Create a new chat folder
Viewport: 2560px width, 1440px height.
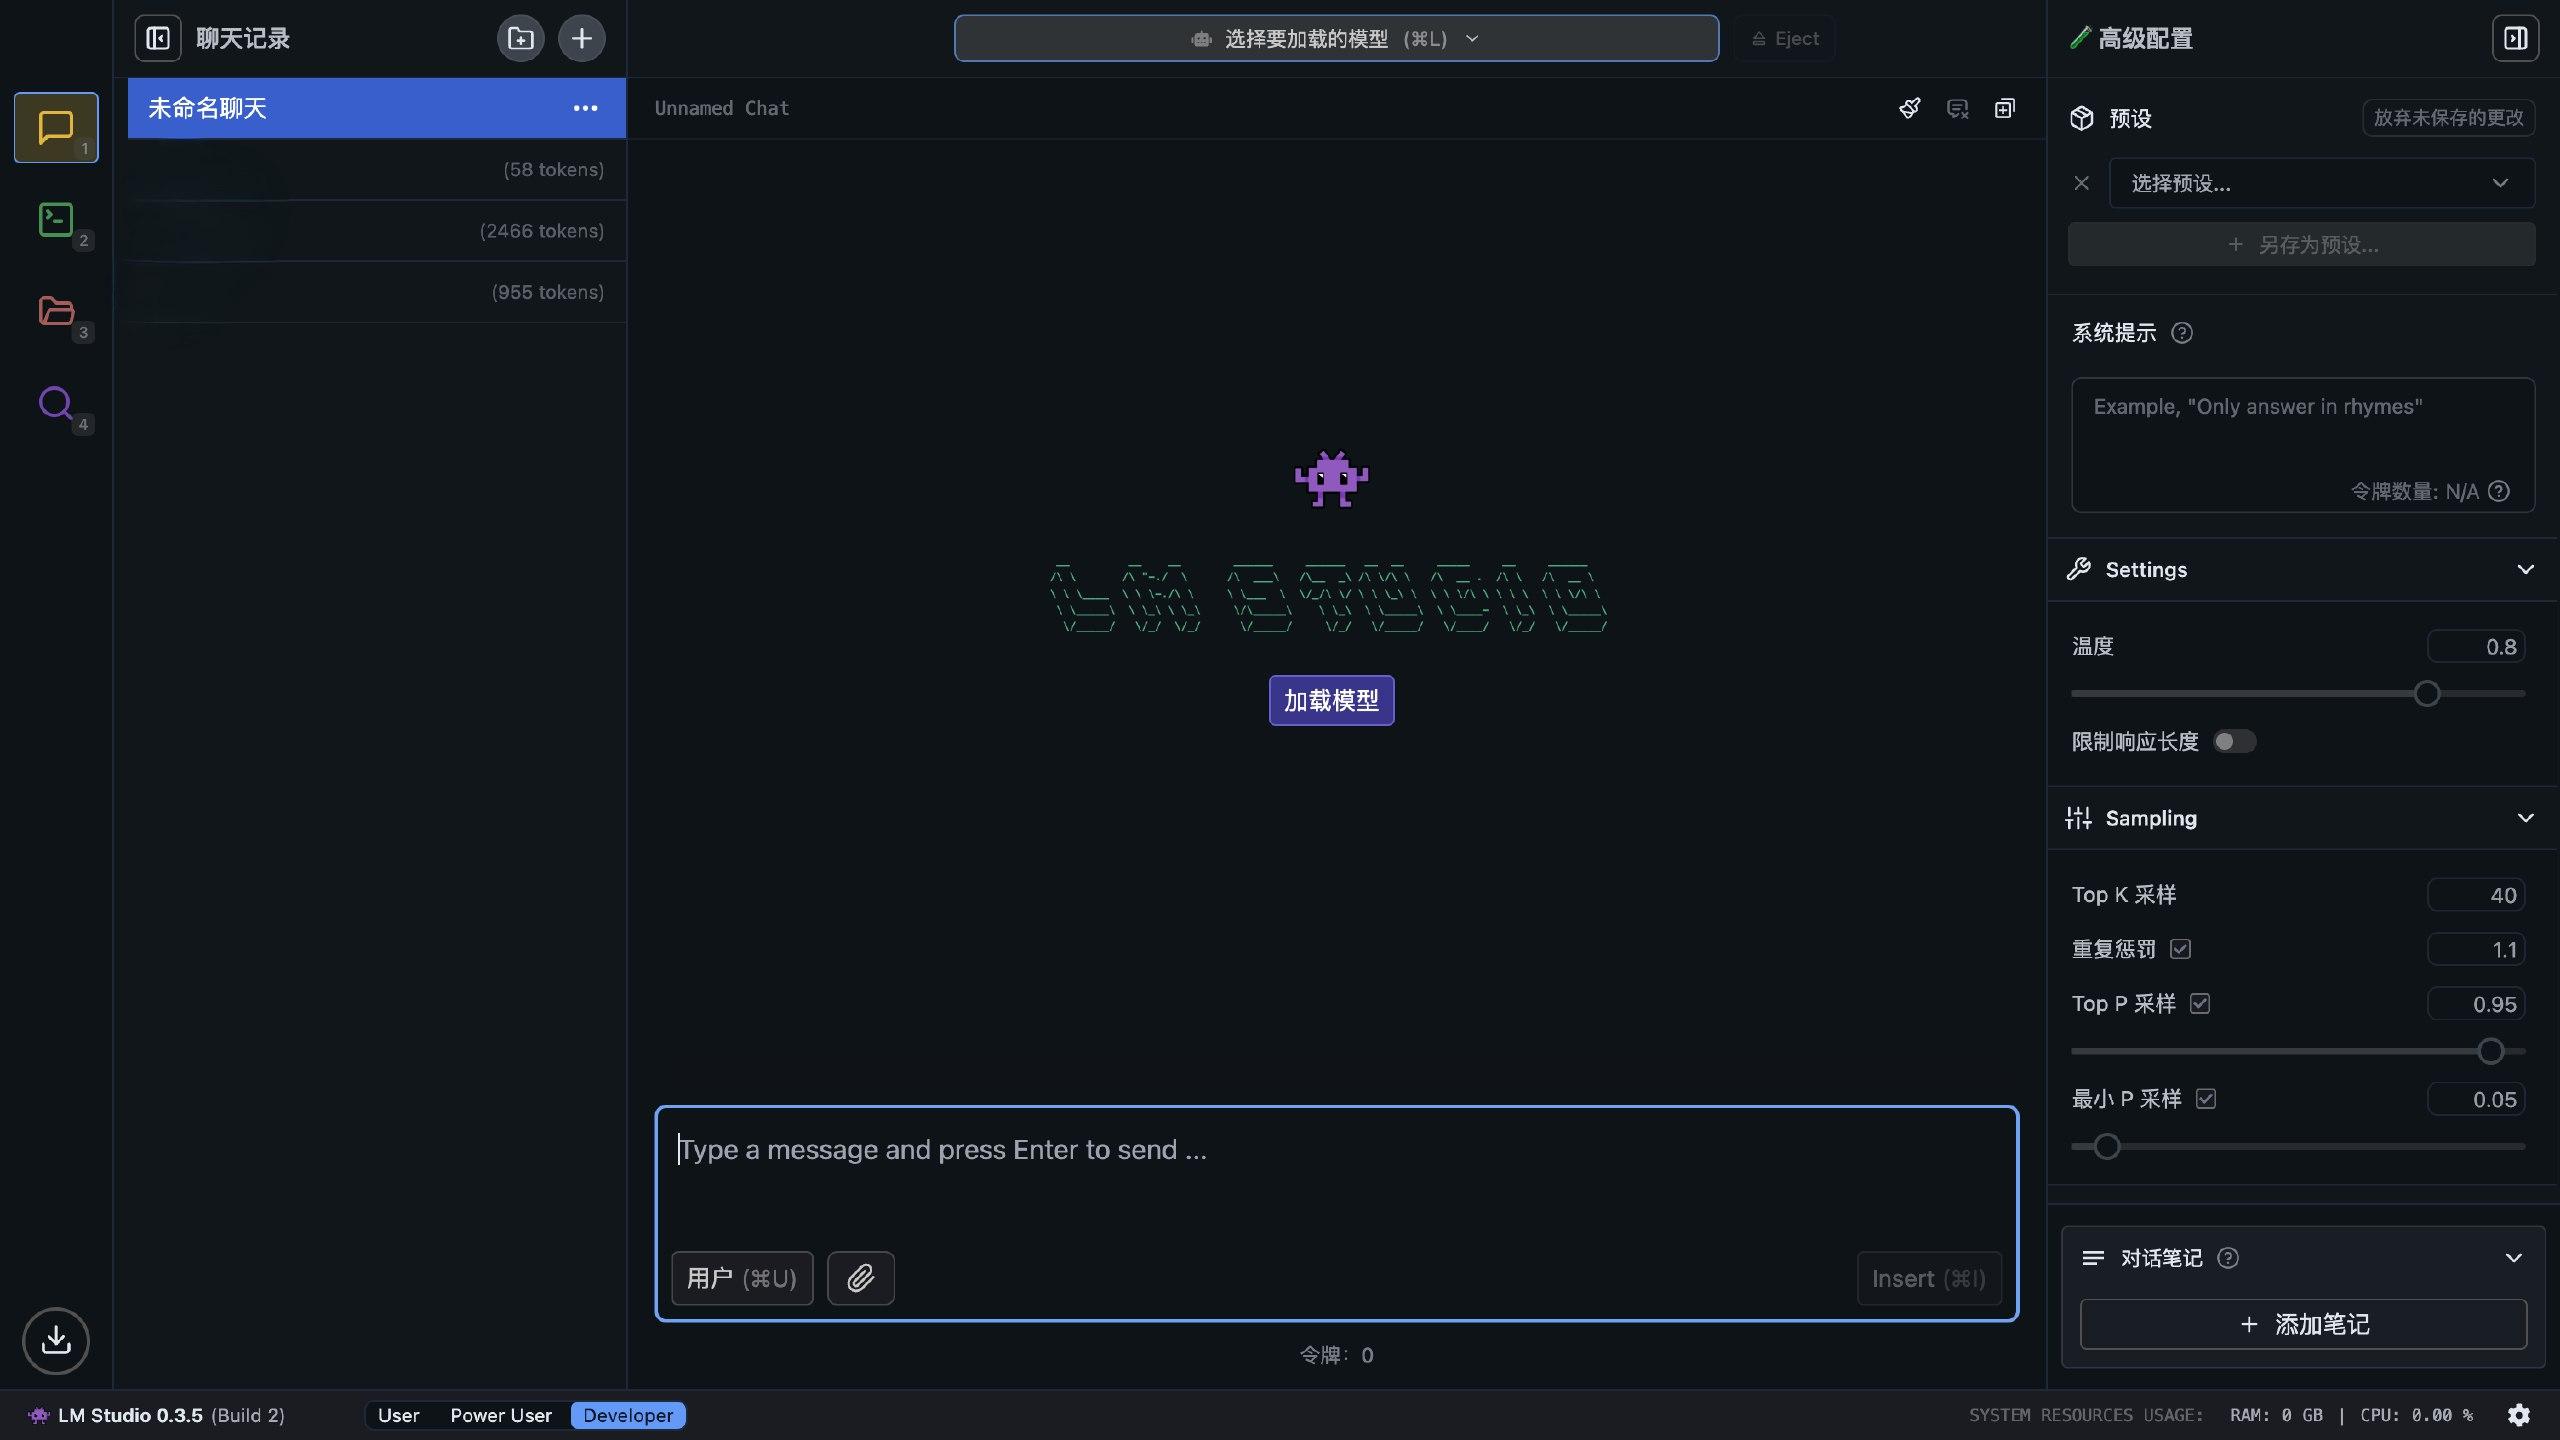tap(520, 38)
